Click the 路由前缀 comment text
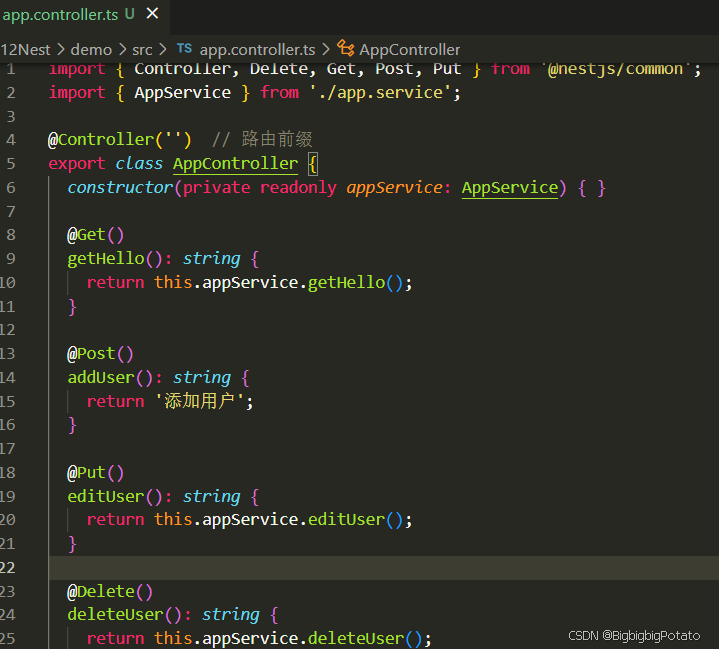The height and width of the screenshot is (649, 719). point(277,139)
